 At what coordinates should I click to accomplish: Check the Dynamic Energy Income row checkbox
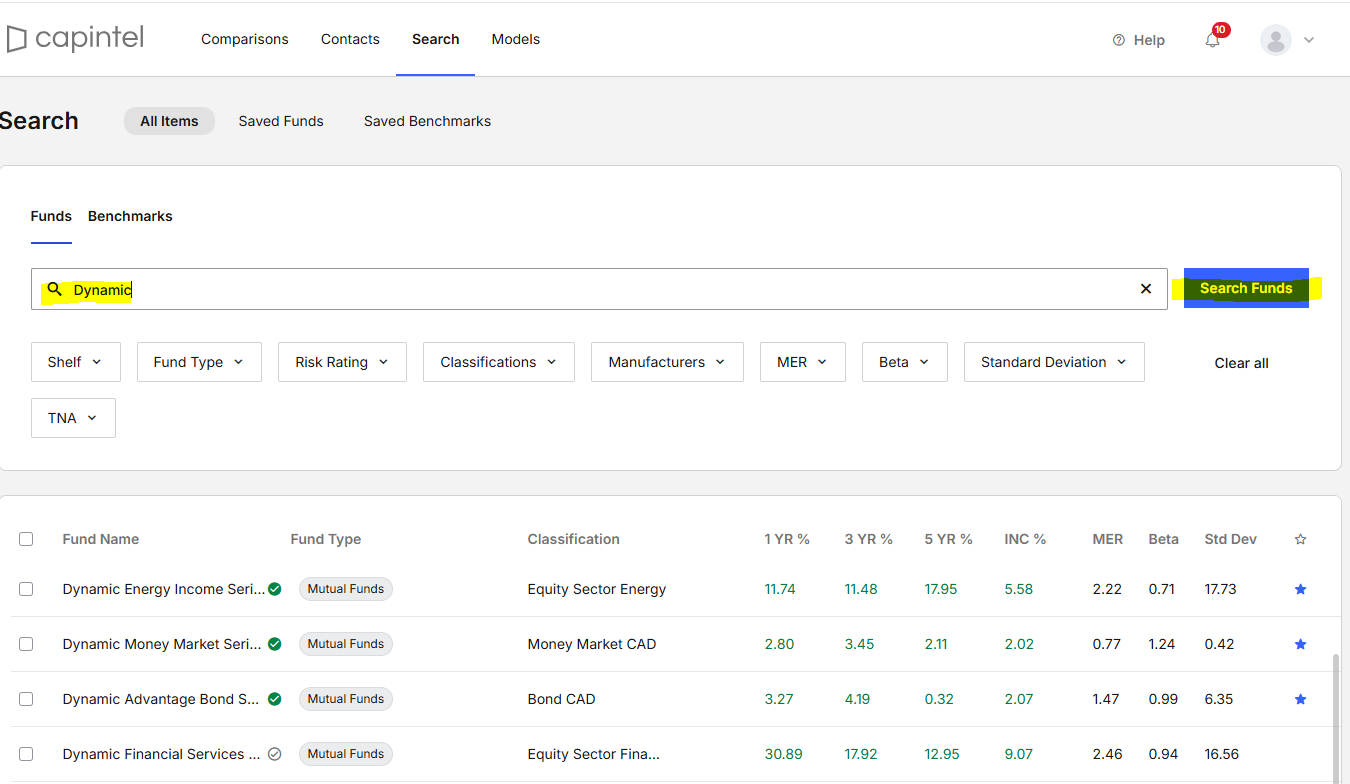point(26,589)
